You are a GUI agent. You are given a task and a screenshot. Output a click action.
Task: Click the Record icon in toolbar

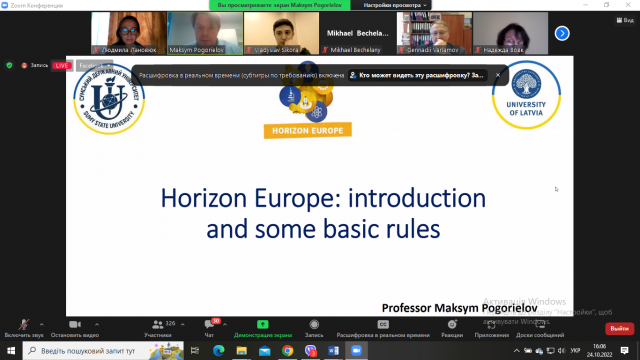[314, 324]
